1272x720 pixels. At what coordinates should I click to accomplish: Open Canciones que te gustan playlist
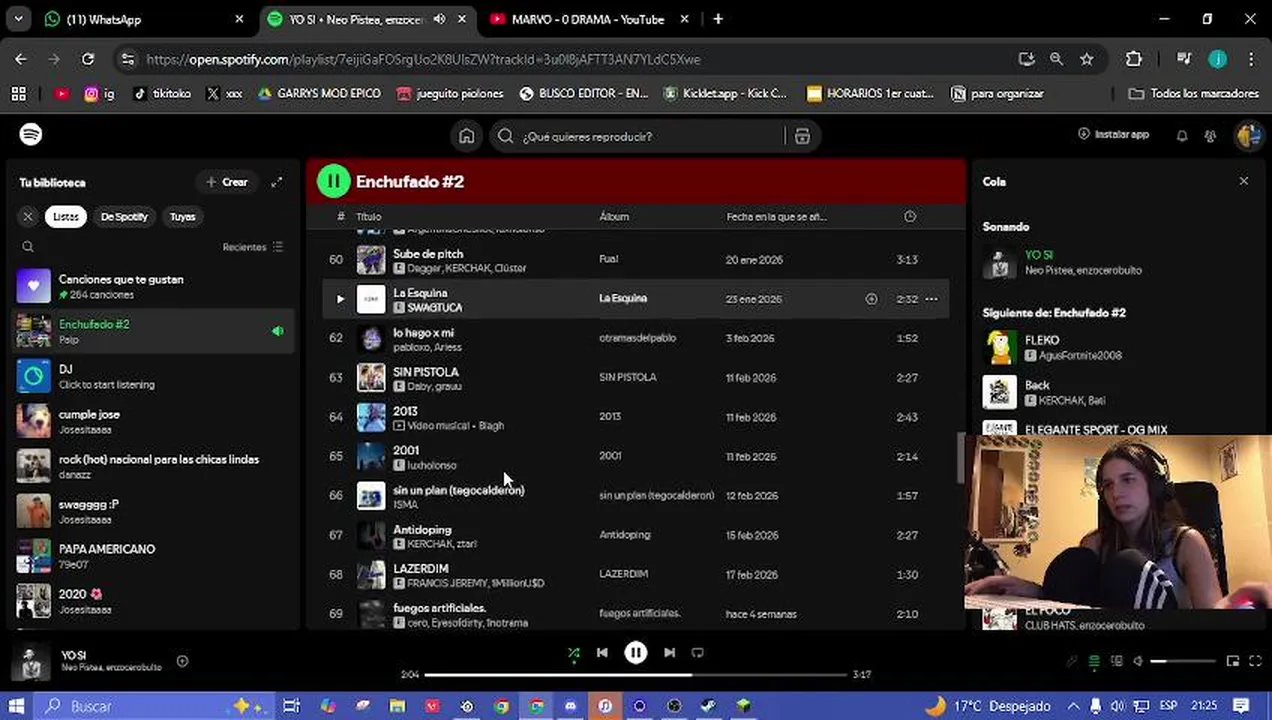pos(153,286)
